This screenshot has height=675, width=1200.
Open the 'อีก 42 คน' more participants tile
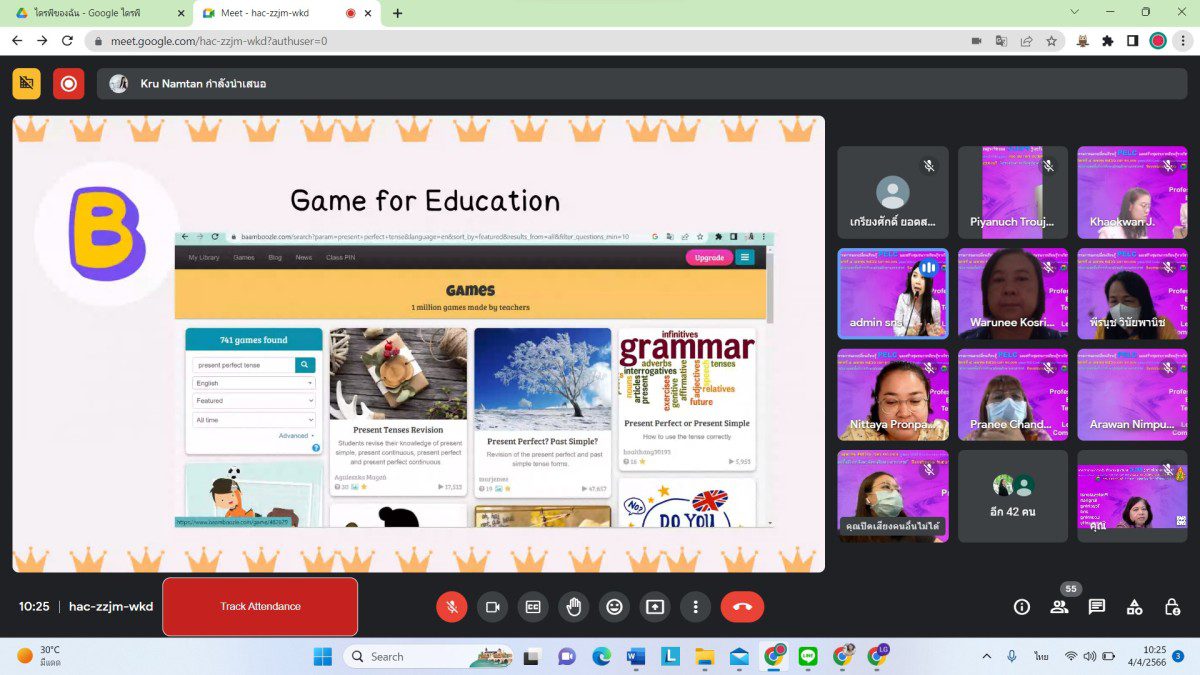coord(1013,496)
